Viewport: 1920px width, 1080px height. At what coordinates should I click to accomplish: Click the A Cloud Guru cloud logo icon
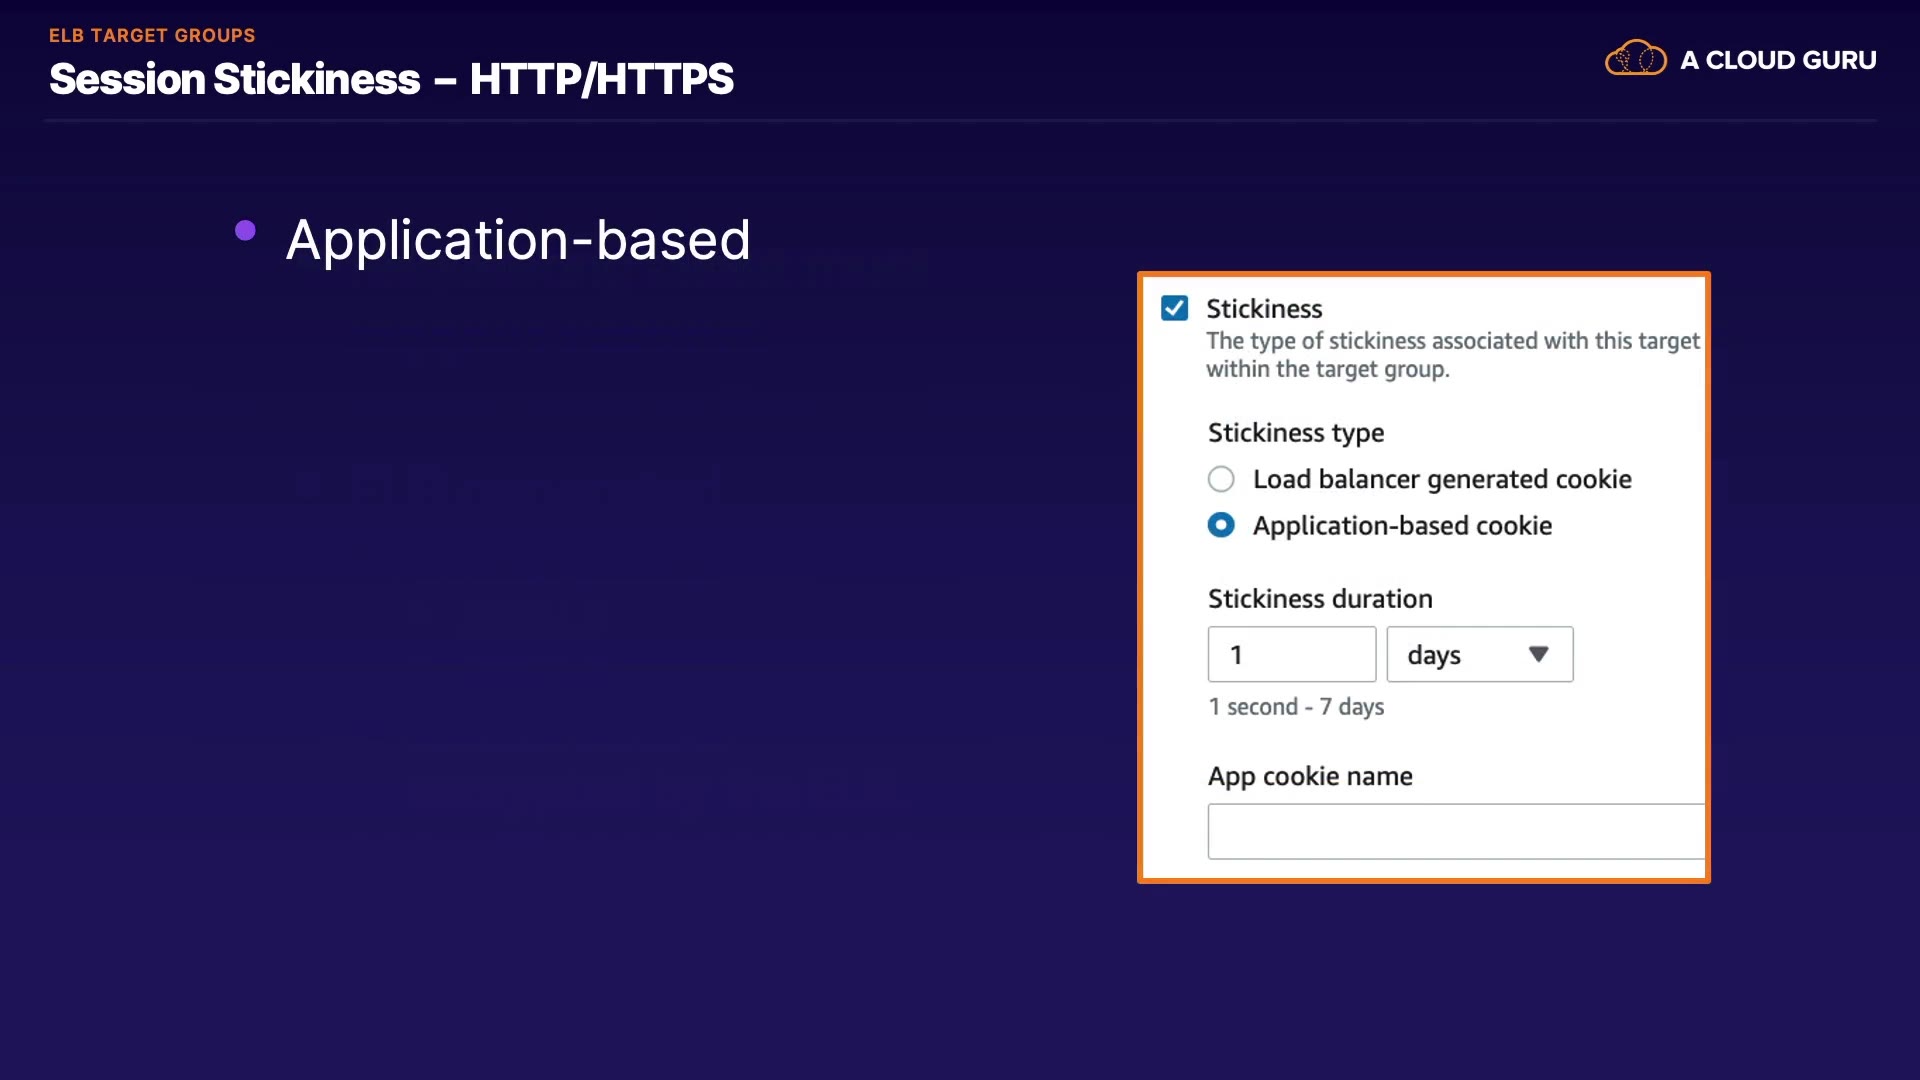click(x=1635, y=59)
